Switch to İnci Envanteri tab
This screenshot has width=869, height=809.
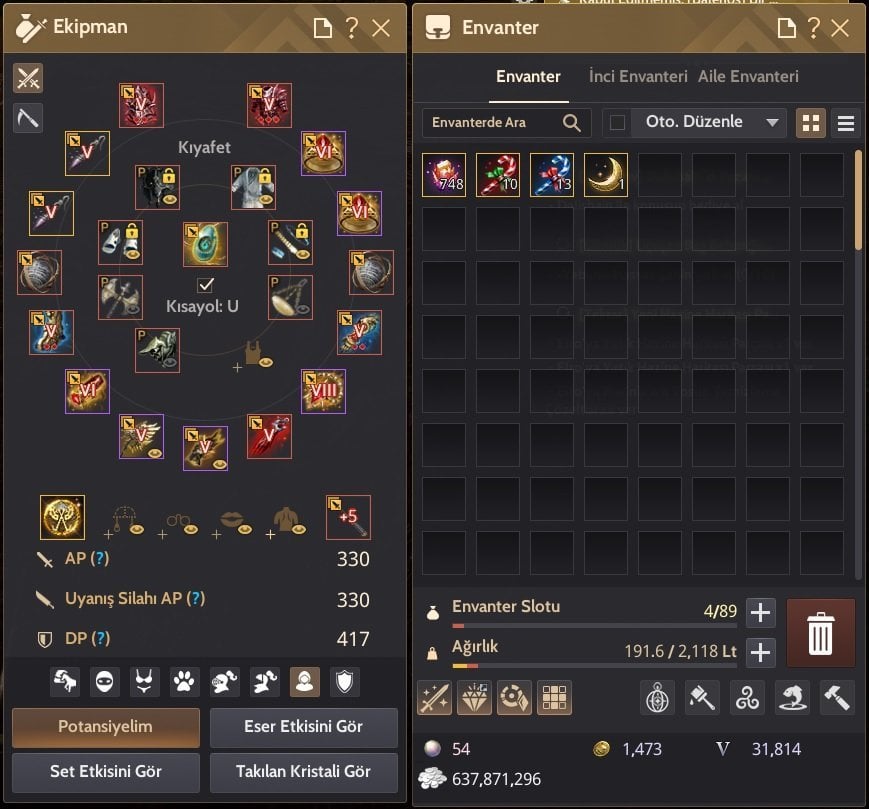click(638, 76)
